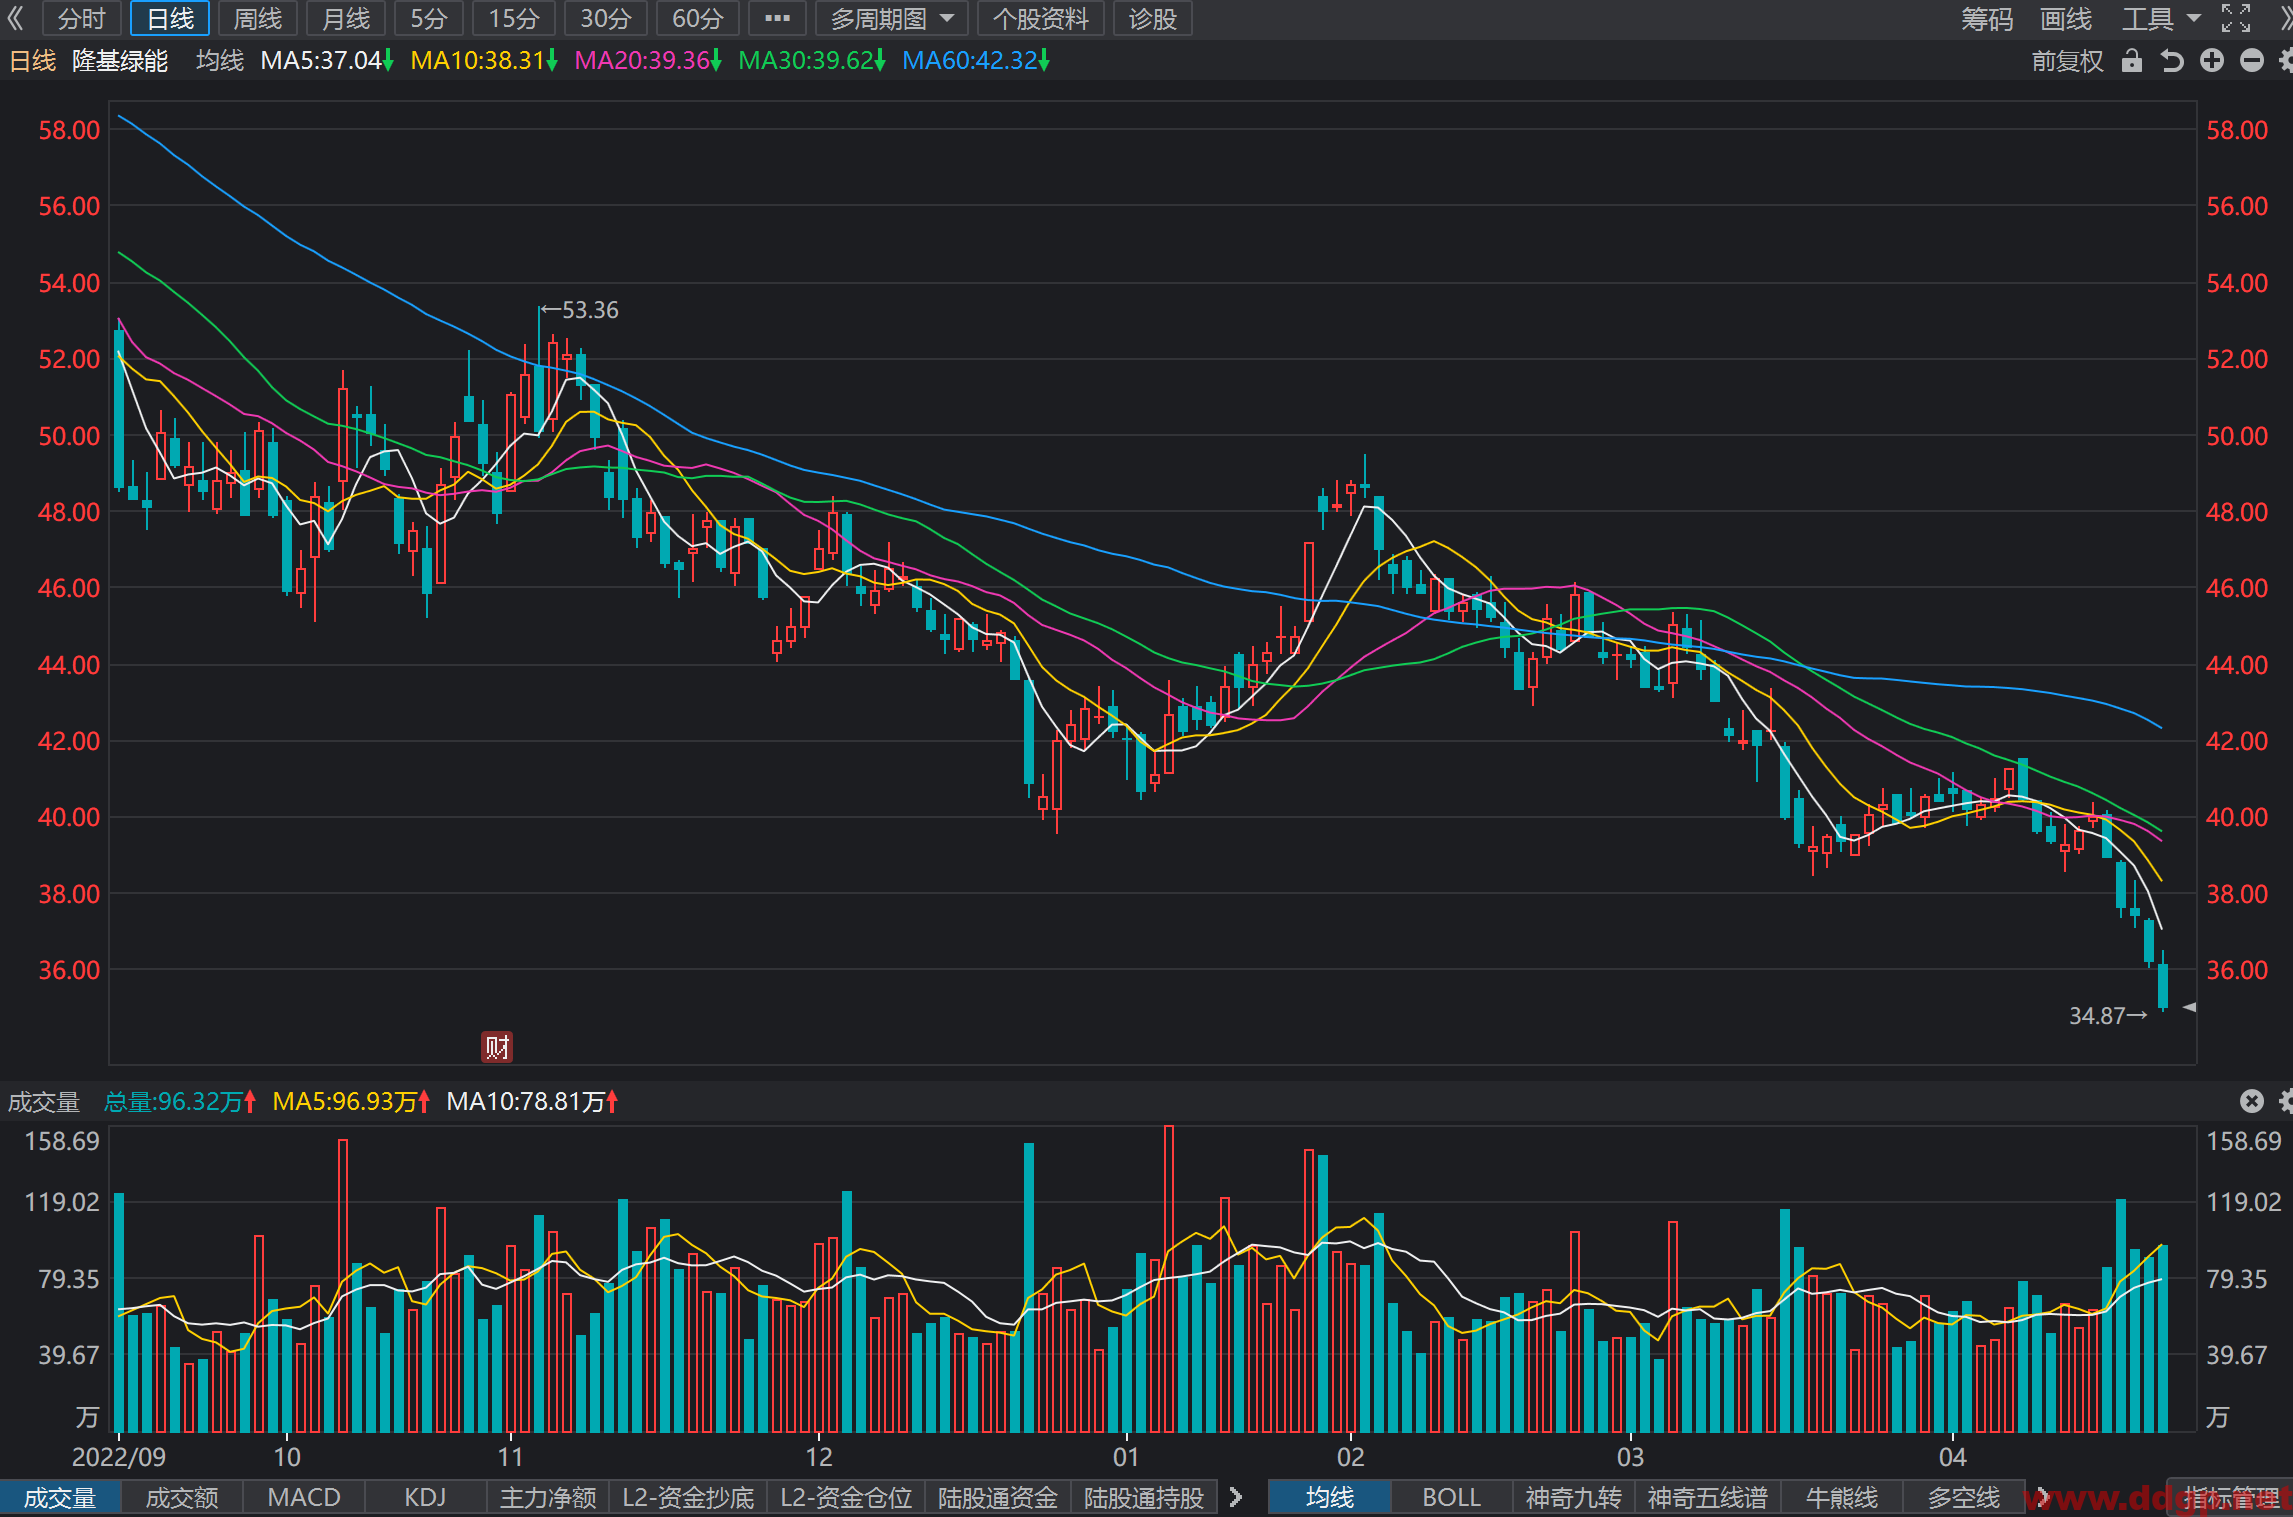The height and width of the screenshot is (1517, 2293).
Task: Select the 均线 main chart indicator tab
Action: [x=1330, y=1498]
